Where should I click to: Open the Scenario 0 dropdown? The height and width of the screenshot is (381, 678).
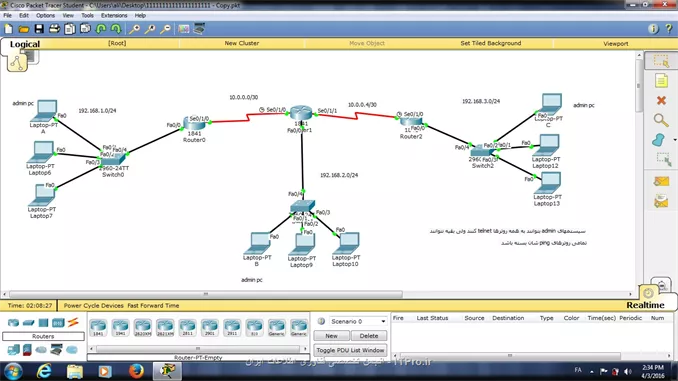coord(358,321)
